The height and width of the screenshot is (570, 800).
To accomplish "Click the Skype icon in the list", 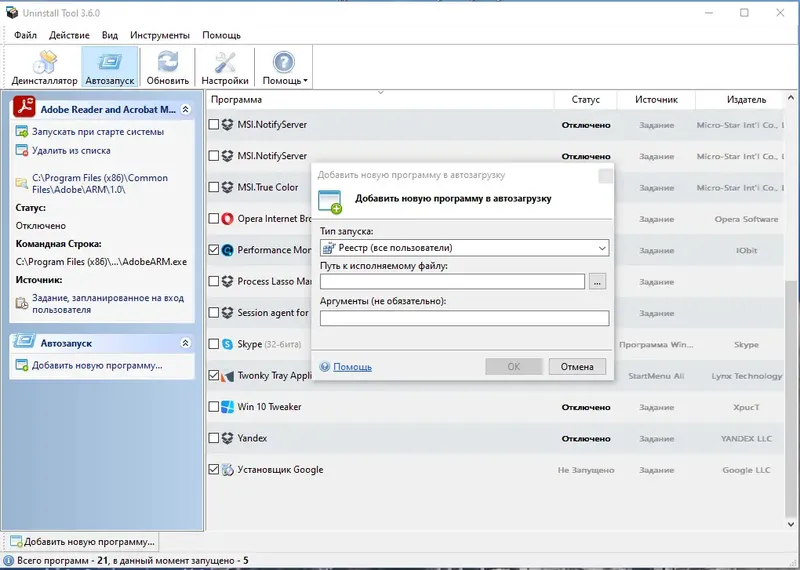I will click(228, 344).
